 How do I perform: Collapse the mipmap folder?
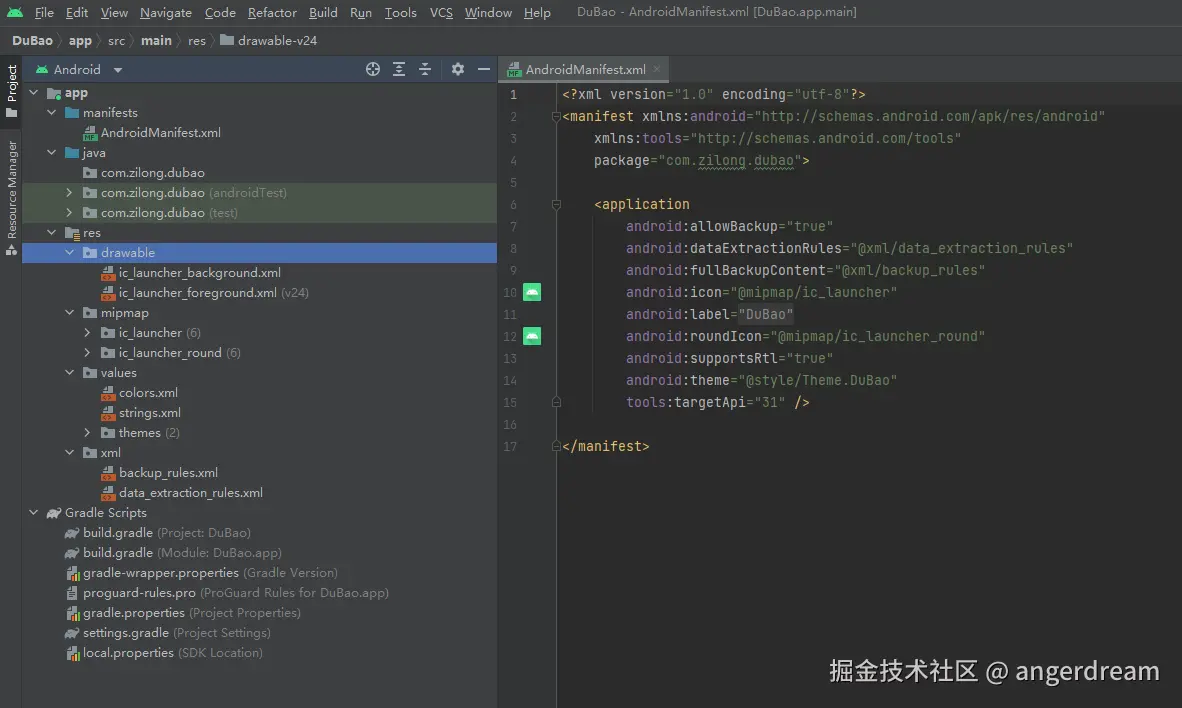pos(69,312)
